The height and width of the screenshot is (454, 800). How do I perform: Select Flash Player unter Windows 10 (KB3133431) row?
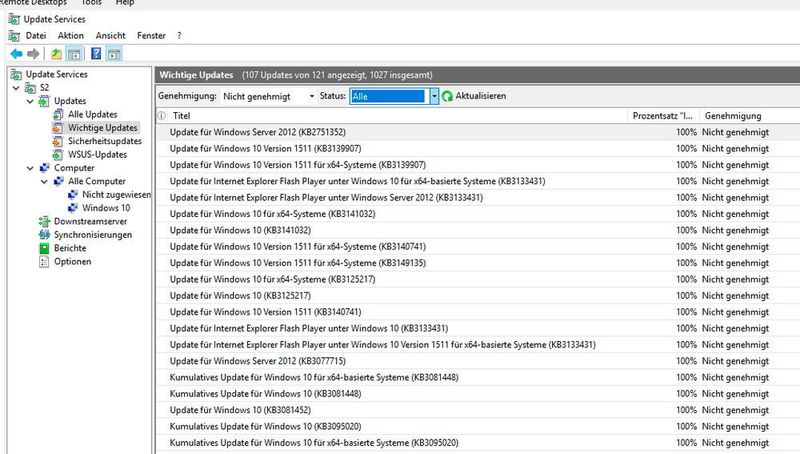point(478,328)
